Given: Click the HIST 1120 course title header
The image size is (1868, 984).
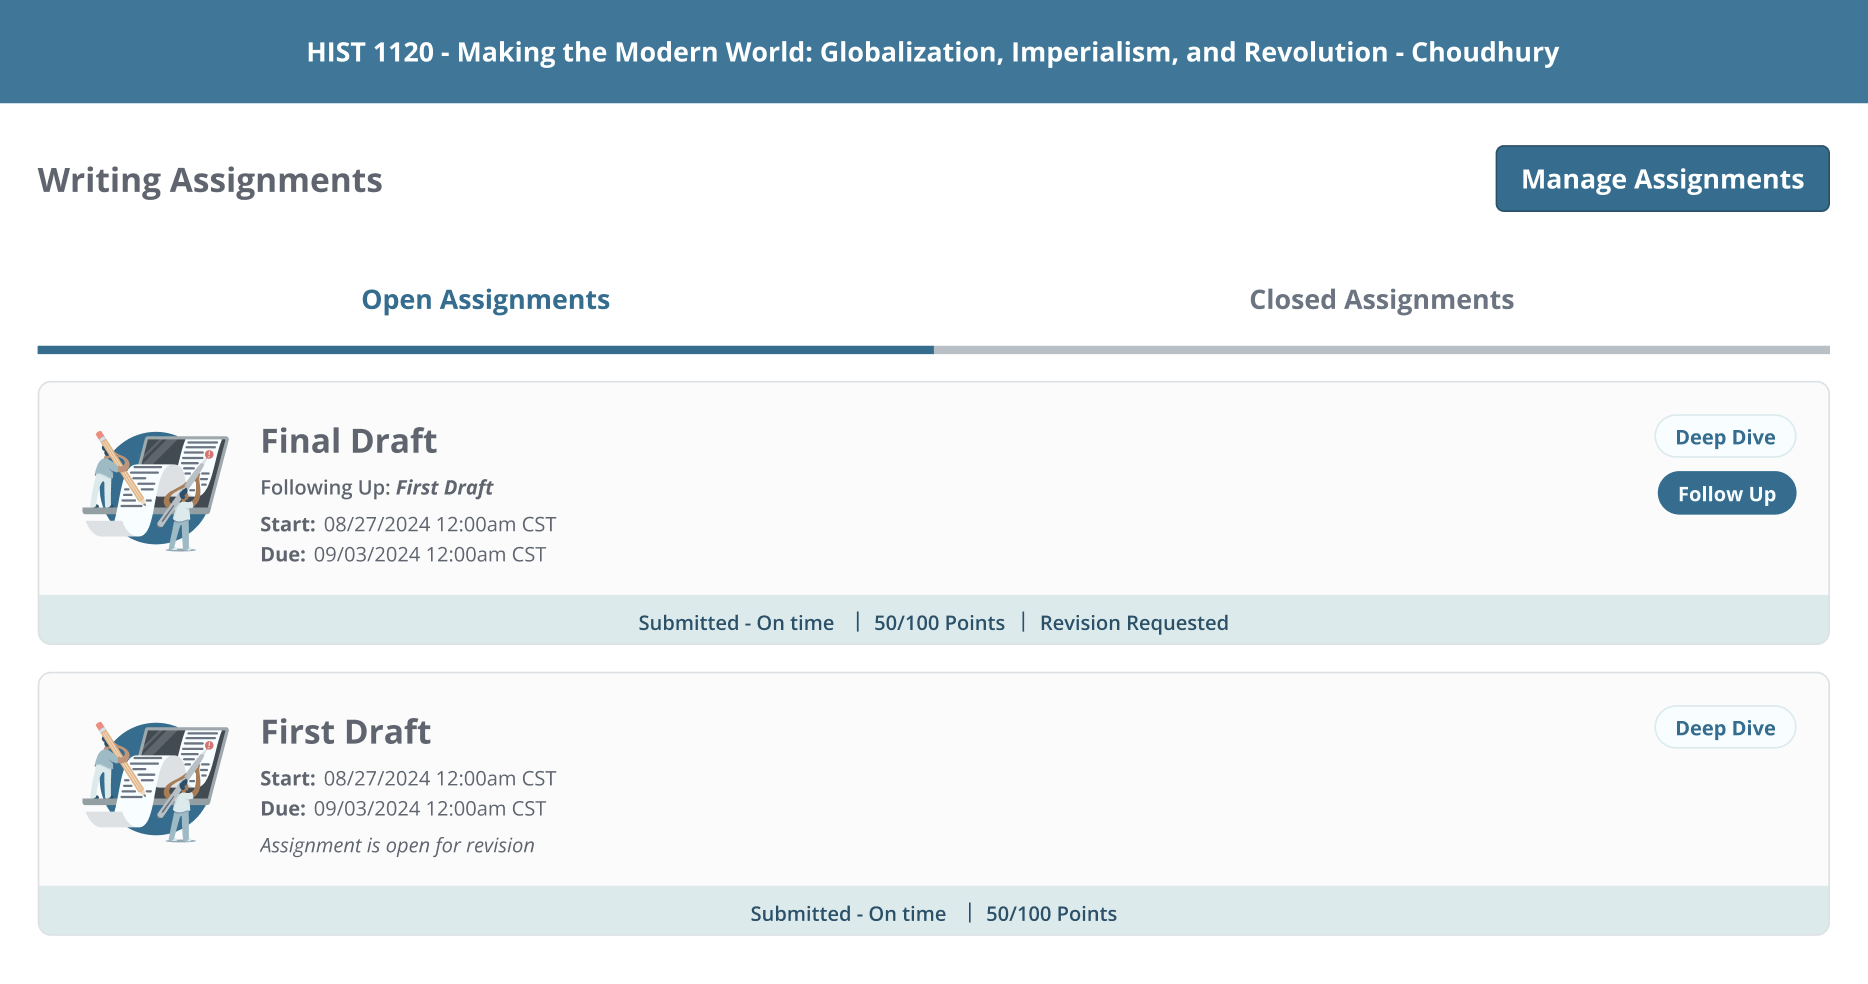Looking at the screenshot, I should [932, 51].
